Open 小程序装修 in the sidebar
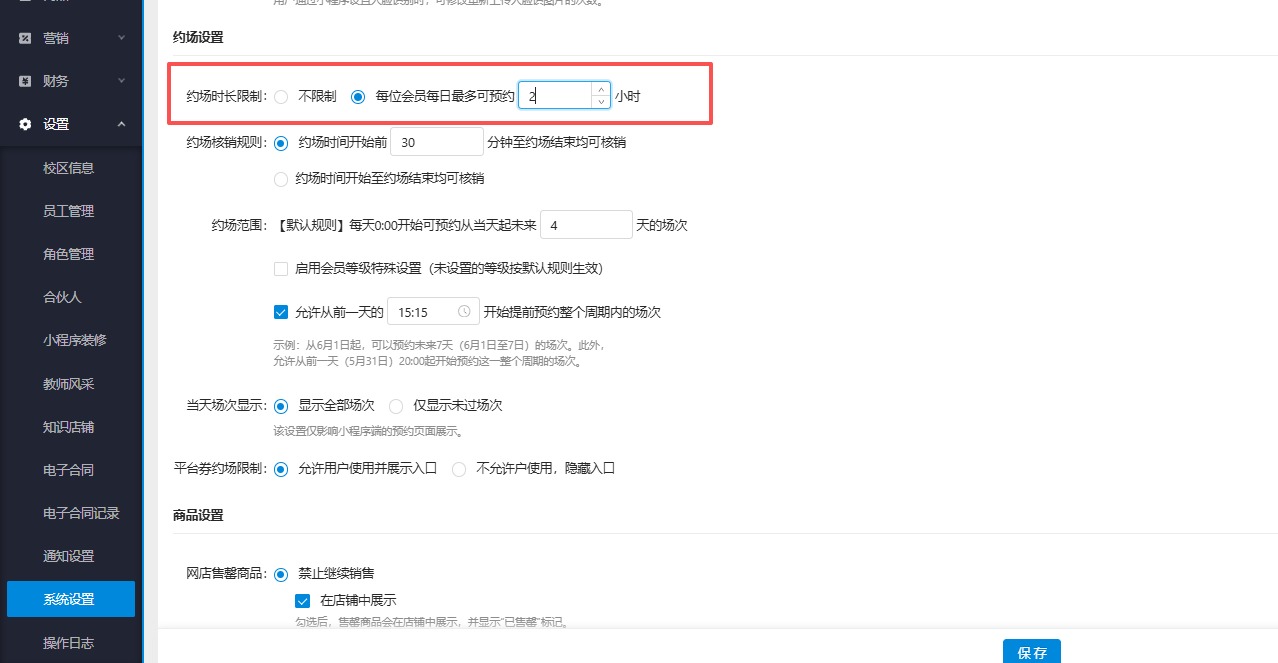The height and width of the screenshot is (663, 1278). 70,340
